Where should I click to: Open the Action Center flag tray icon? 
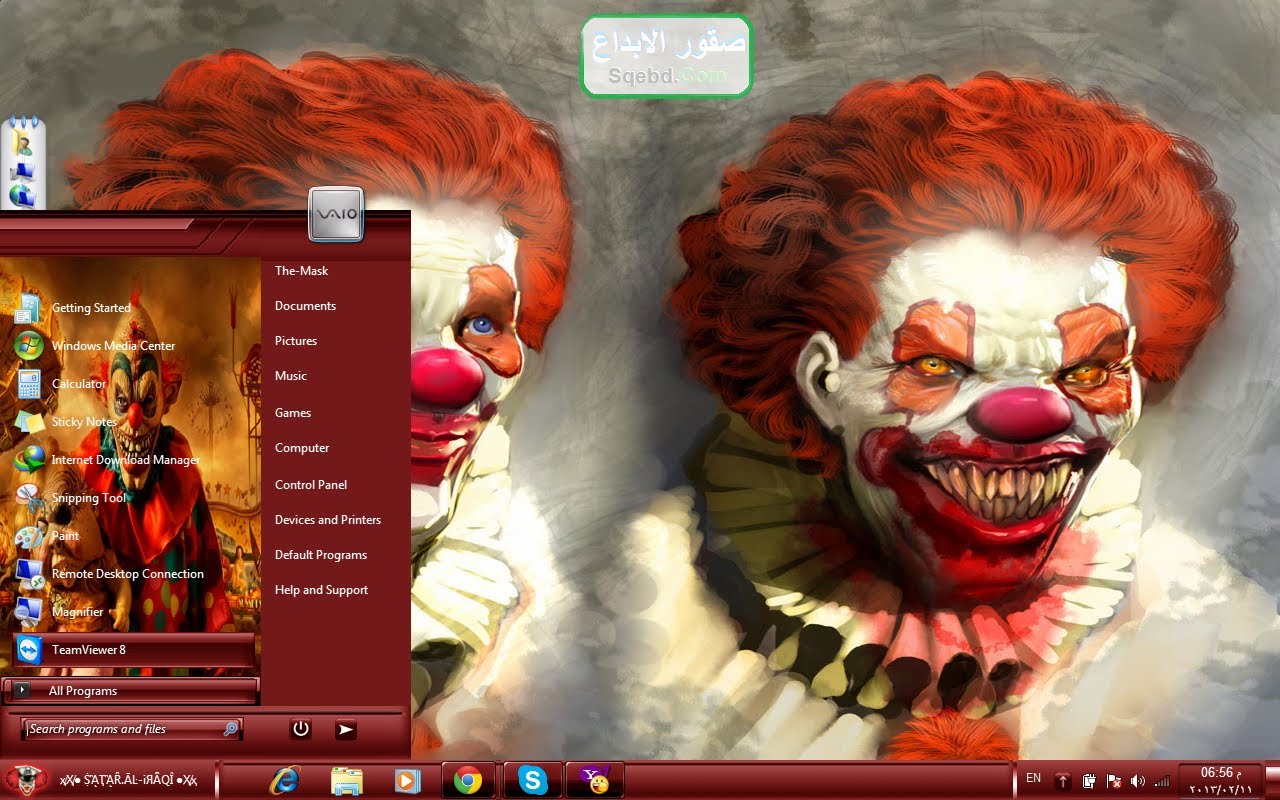[x=1113, y=781]
